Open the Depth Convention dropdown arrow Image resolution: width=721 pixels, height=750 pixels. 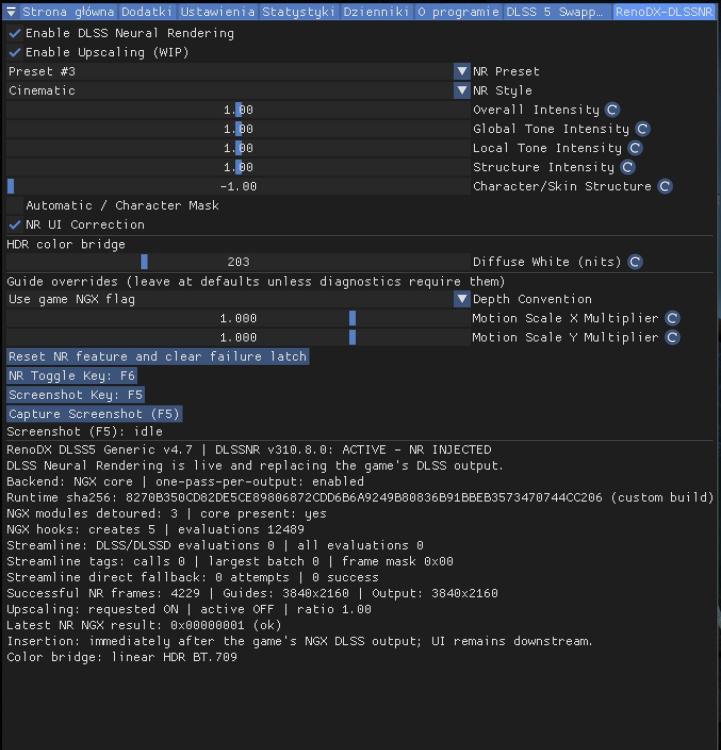462,299
